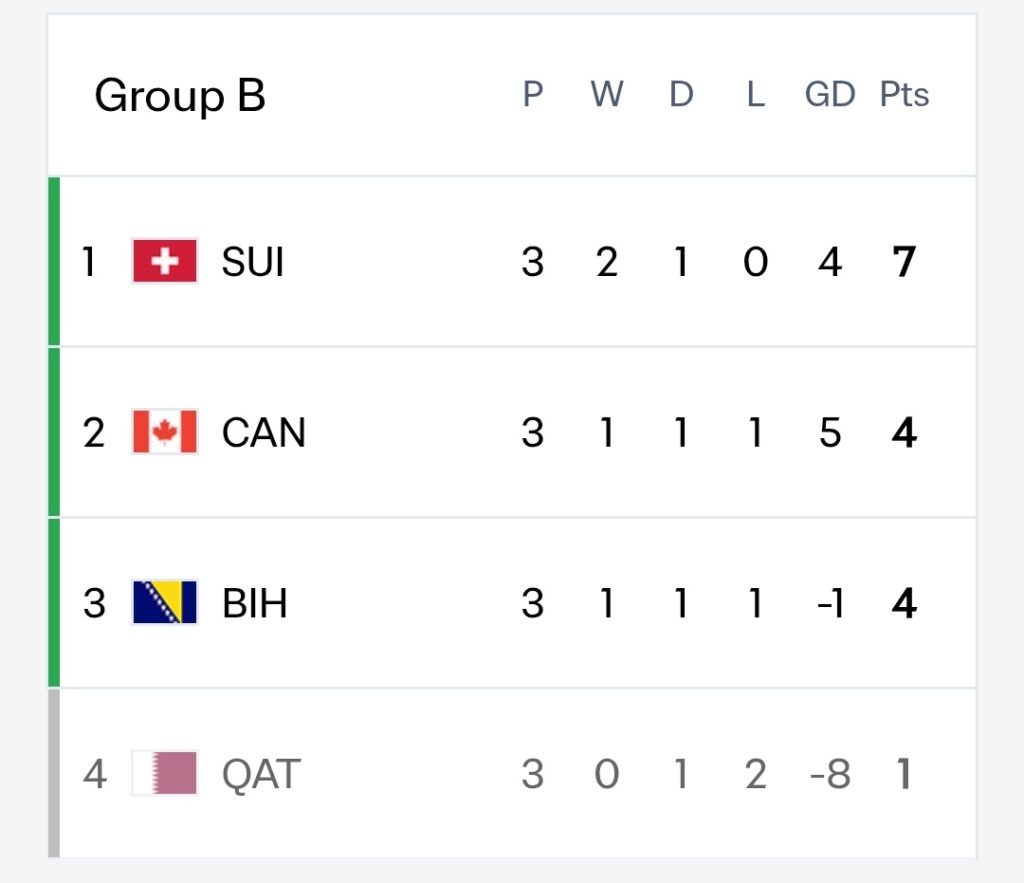Click the P column header
The image size is (1024, 883).
click(533, 94)
